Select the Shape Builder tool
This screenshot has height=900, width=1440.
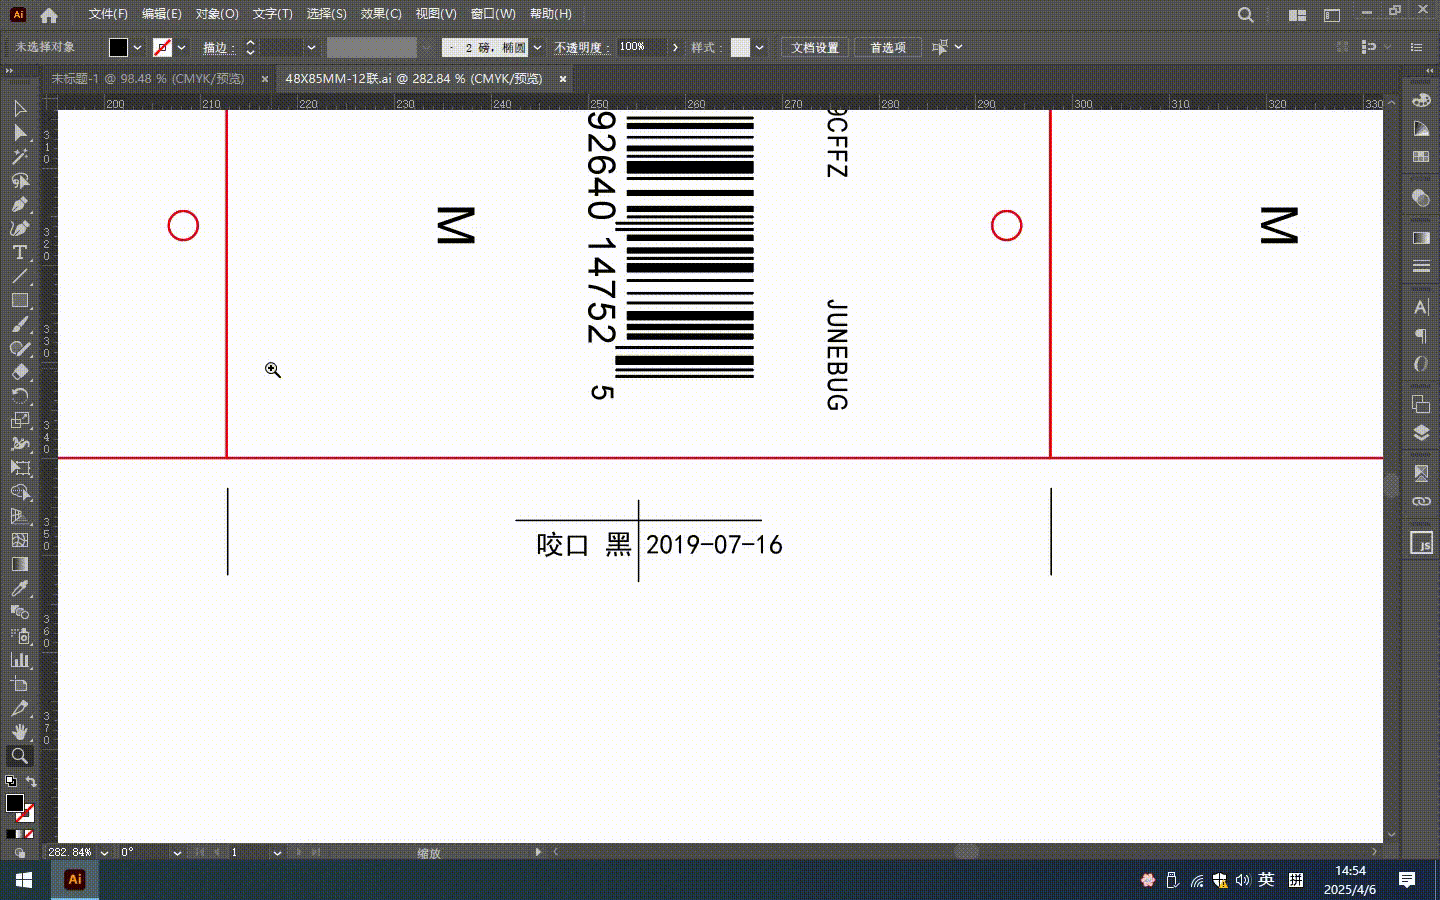19,492
